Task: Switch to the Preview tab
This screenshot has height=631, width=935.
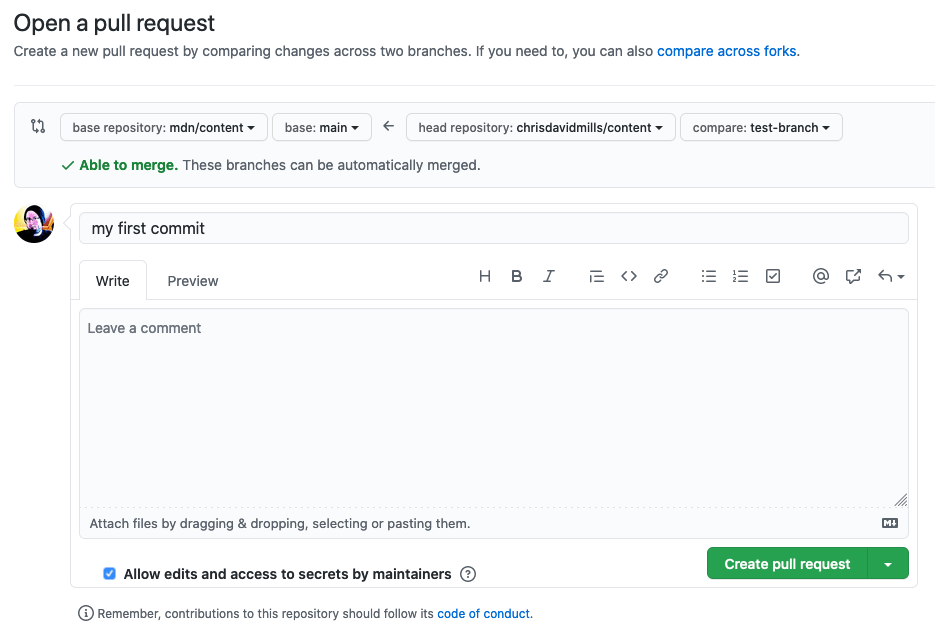Action: [x=193, y=281]
